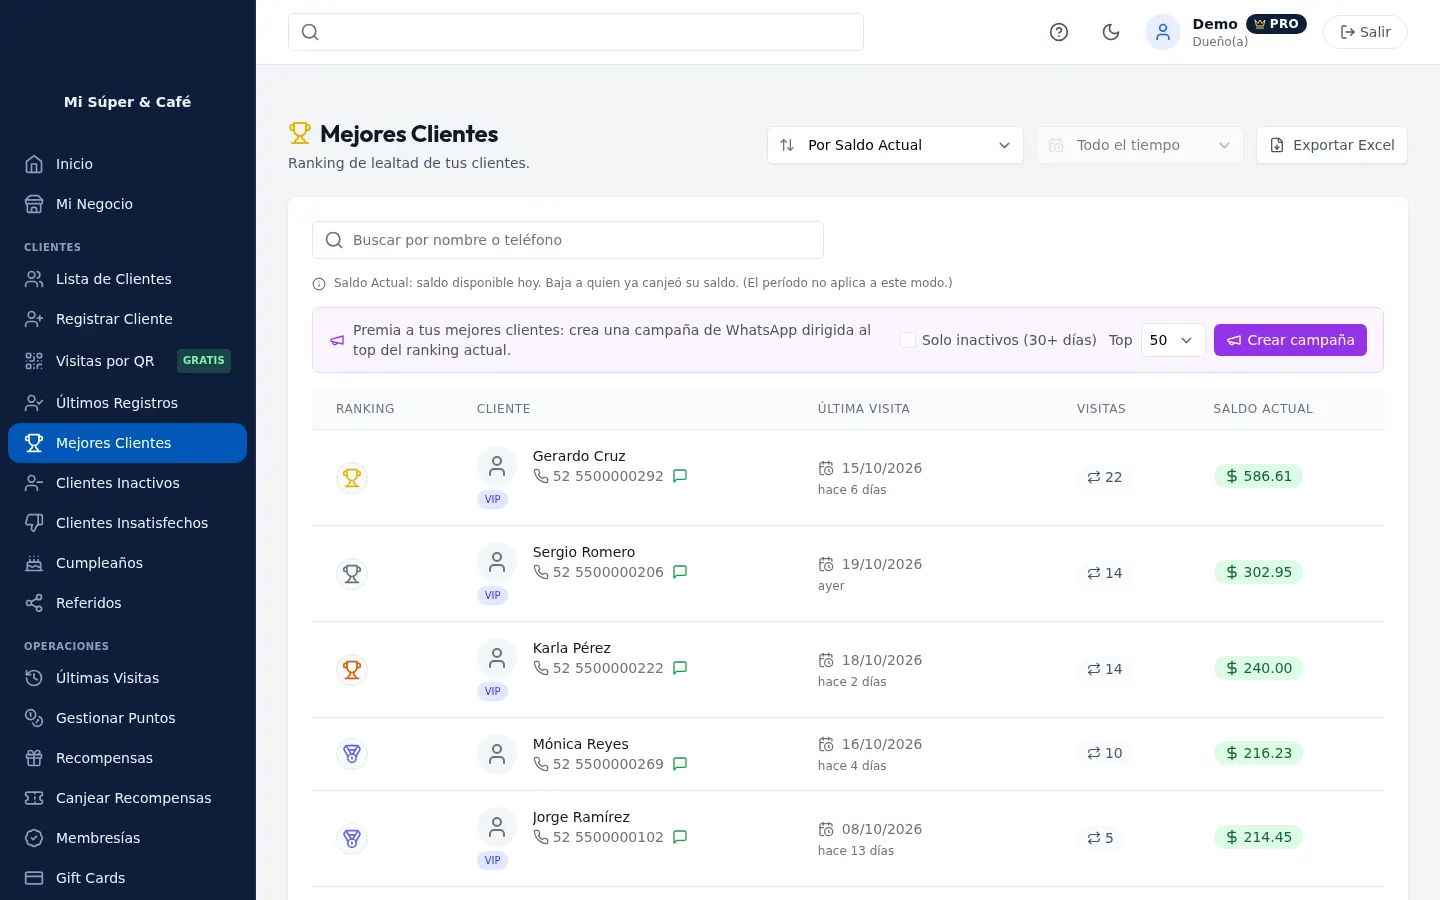Click the search magnifier in top bar
The width and height of the screenshot is (1440, 900).
coord(310,32)
